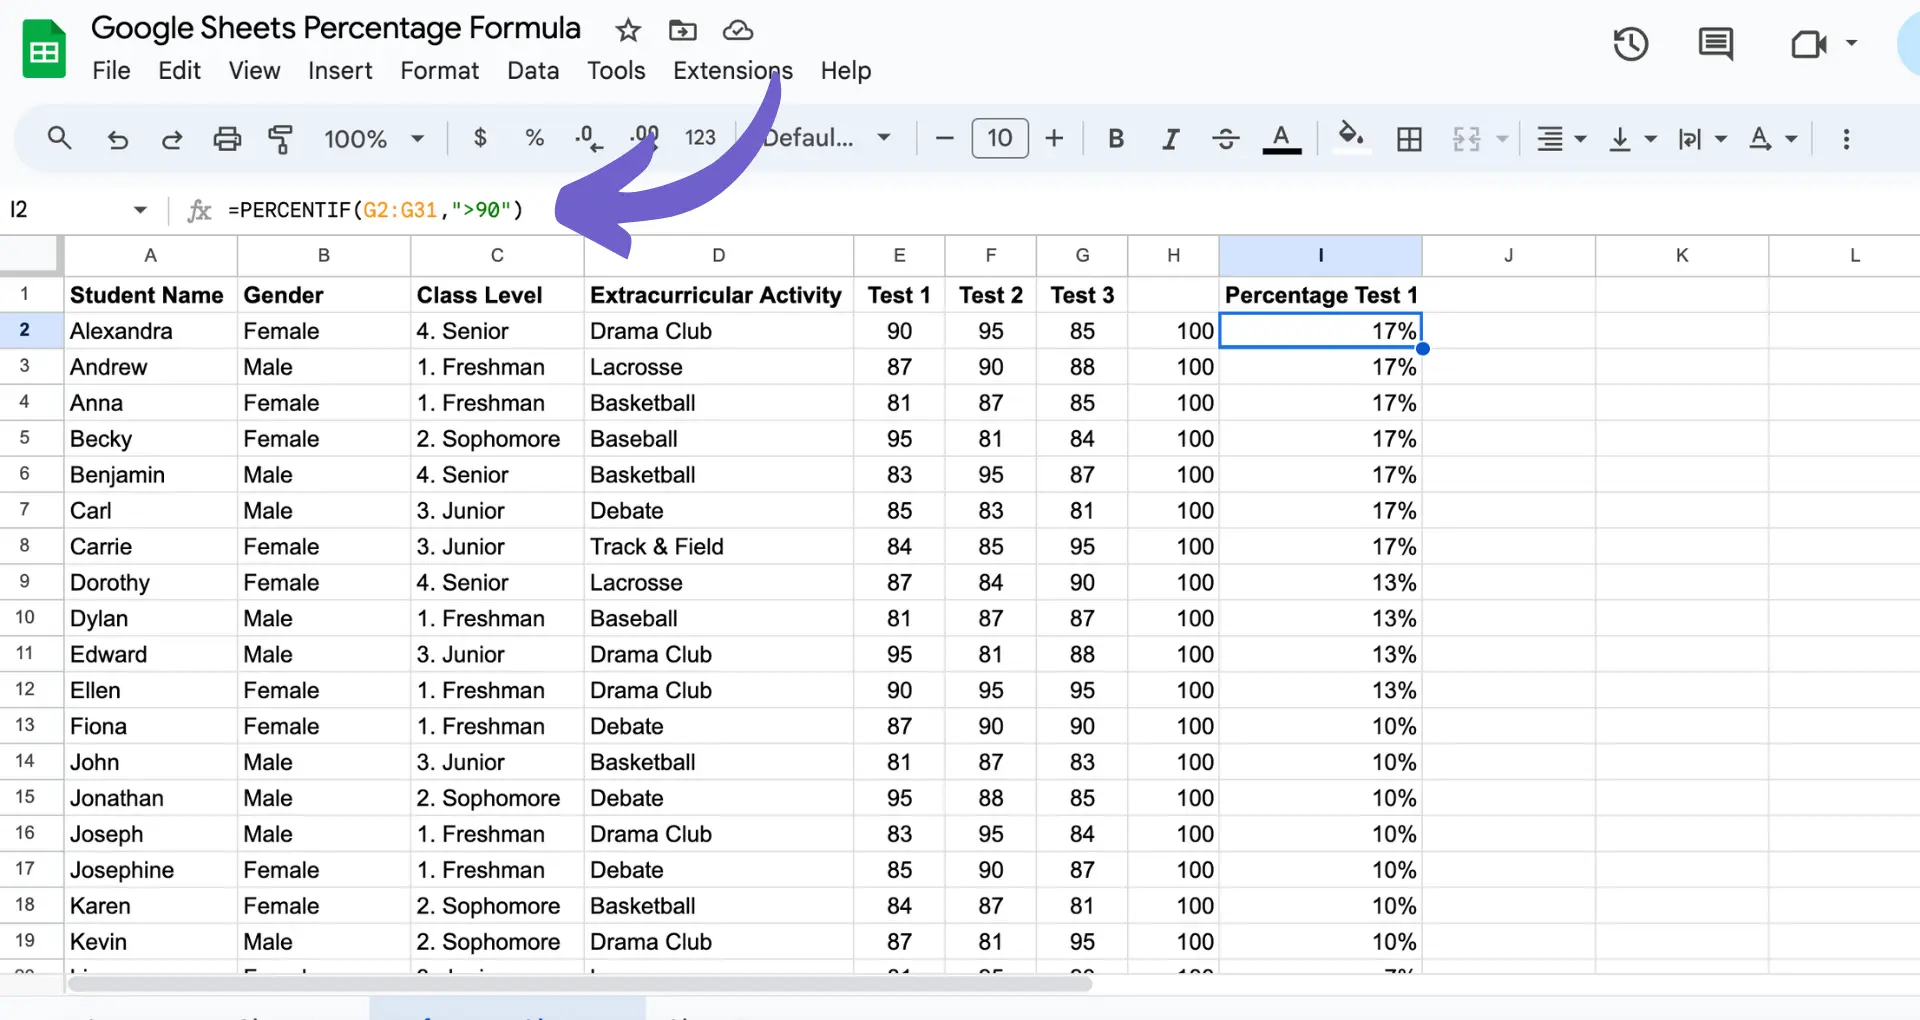The image size is (1920, 1020).
Task: Format as currency dollar icon
Action: pyautogui.click(x=480, y=138)
